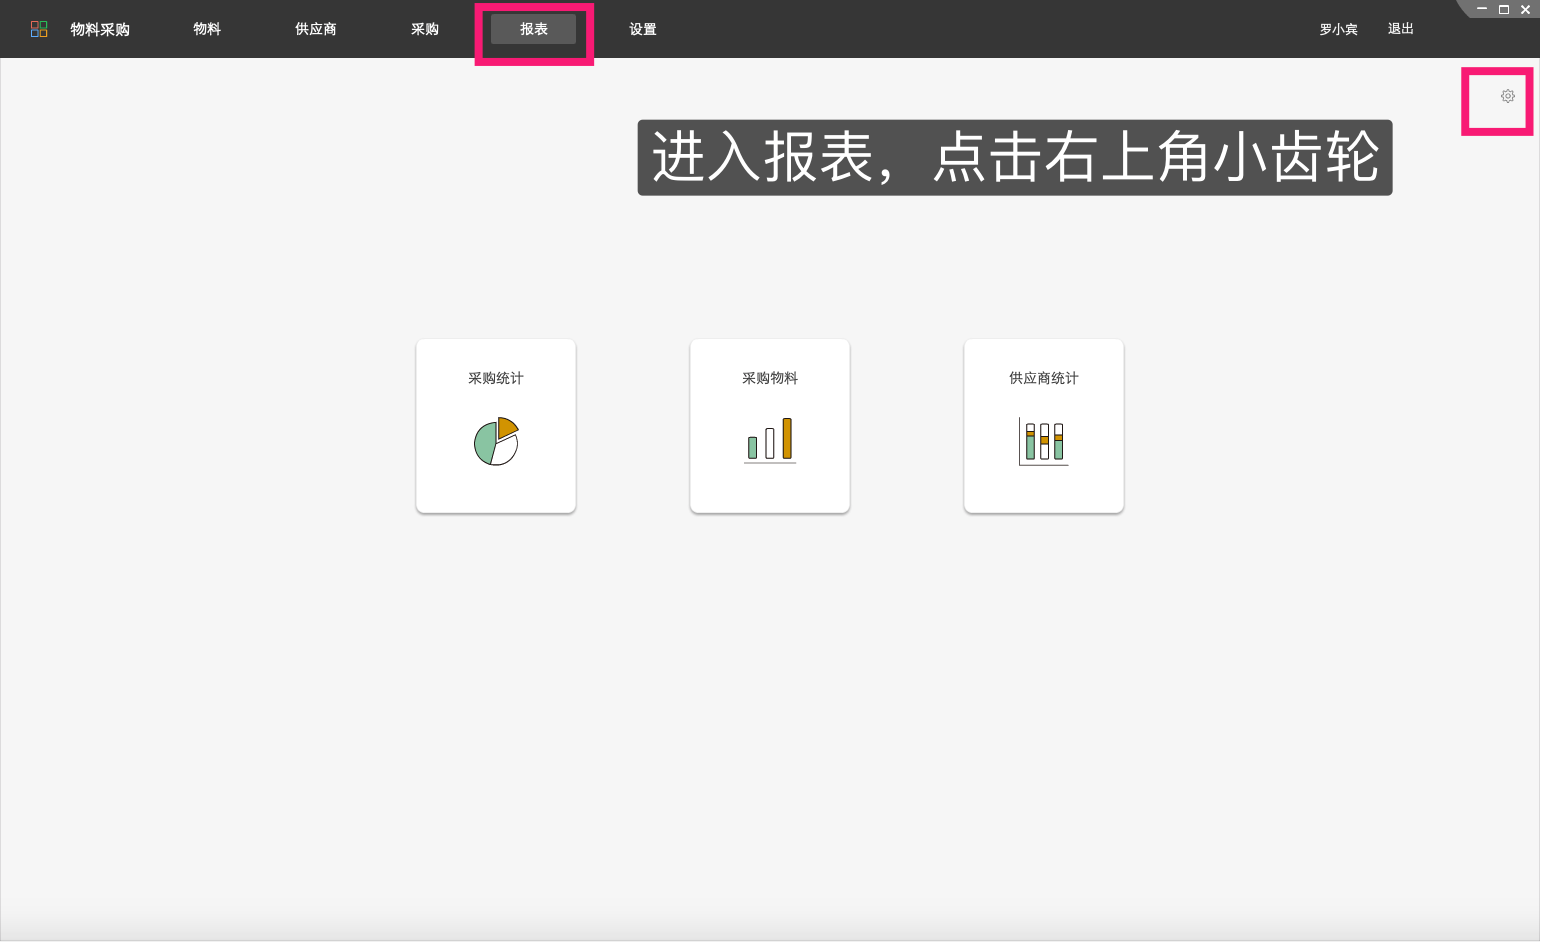
Task: Select the highlighted 报表 tab
Action: 533,29
